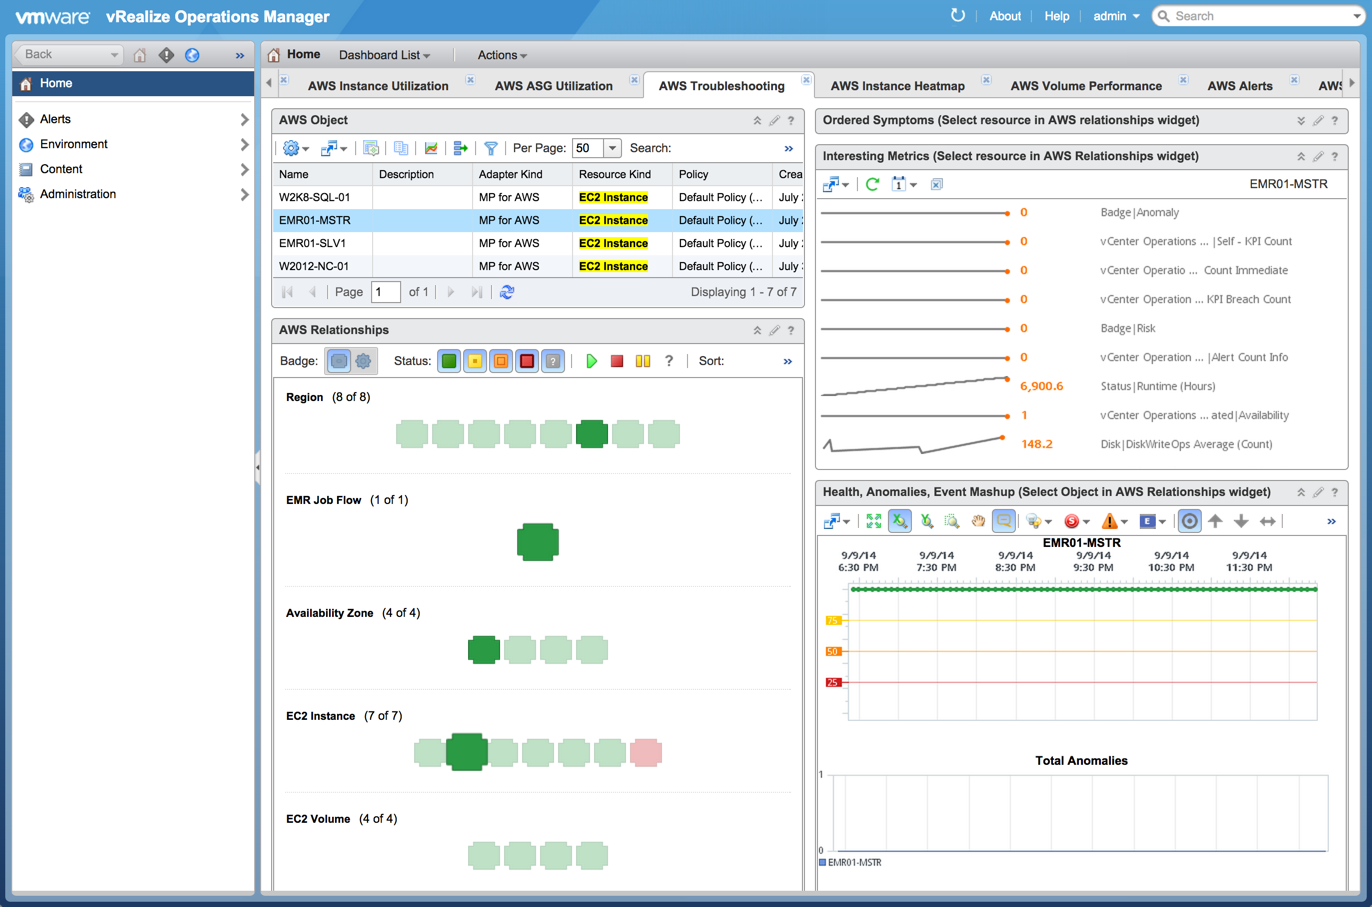Click the refresh icon in top header bar
Screen dimensions: 1372x907
tap(957, 16)
